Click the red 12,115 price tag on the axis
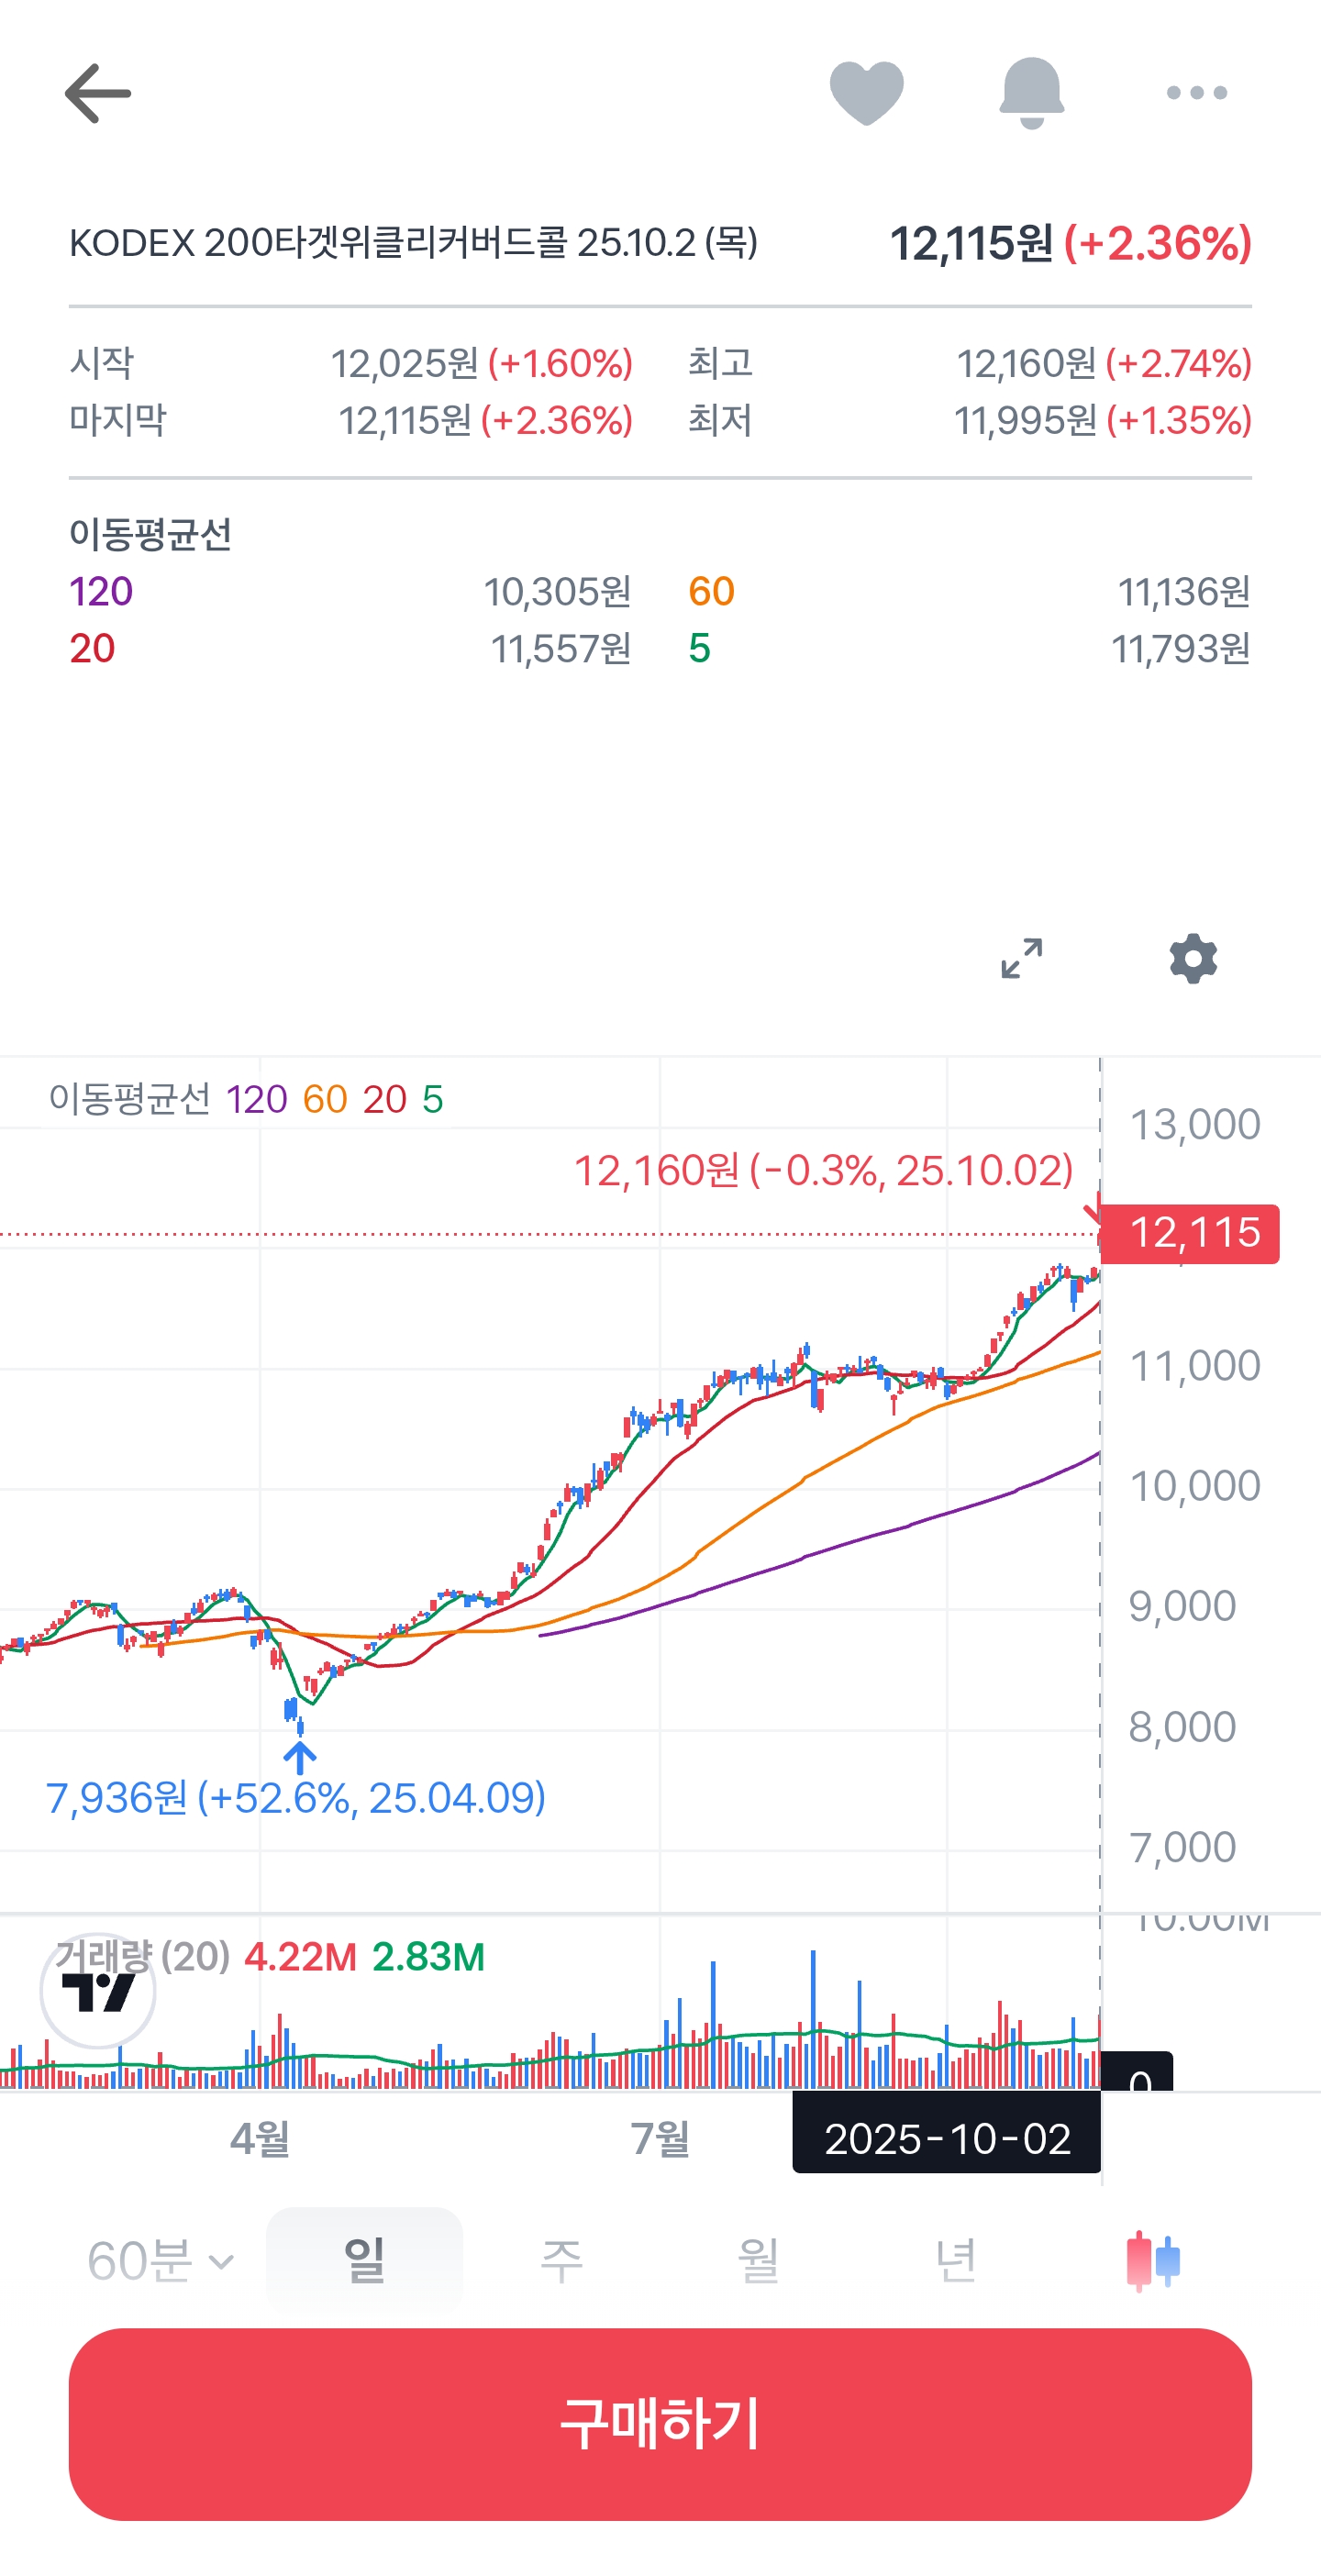Viewport: 1321px width, 2576px height. pos(1190,1234)
